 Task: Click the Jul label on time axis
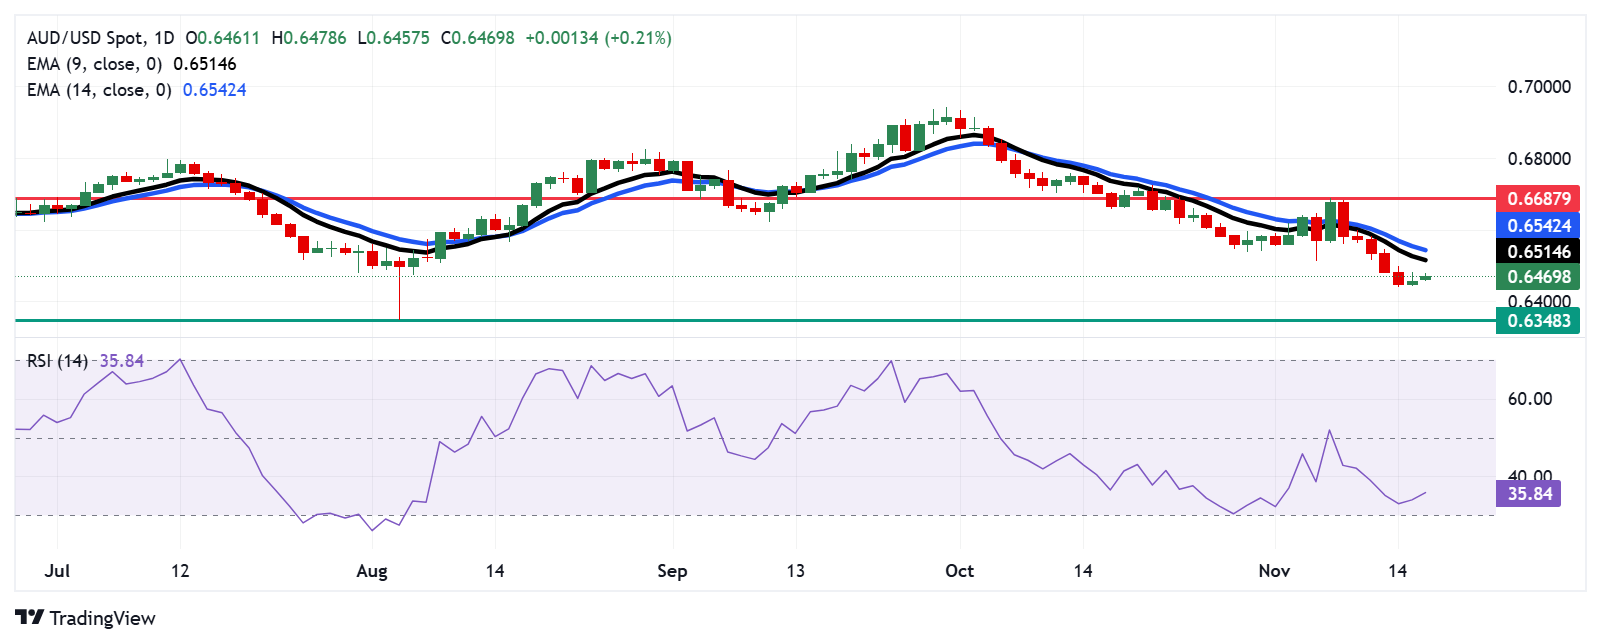coord(57,571)
